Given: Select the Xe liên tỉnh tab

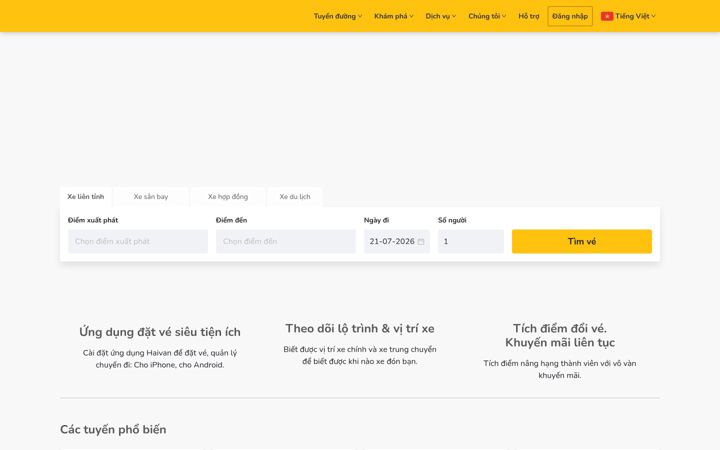Looking at the screenshot, I should point(86,197).
